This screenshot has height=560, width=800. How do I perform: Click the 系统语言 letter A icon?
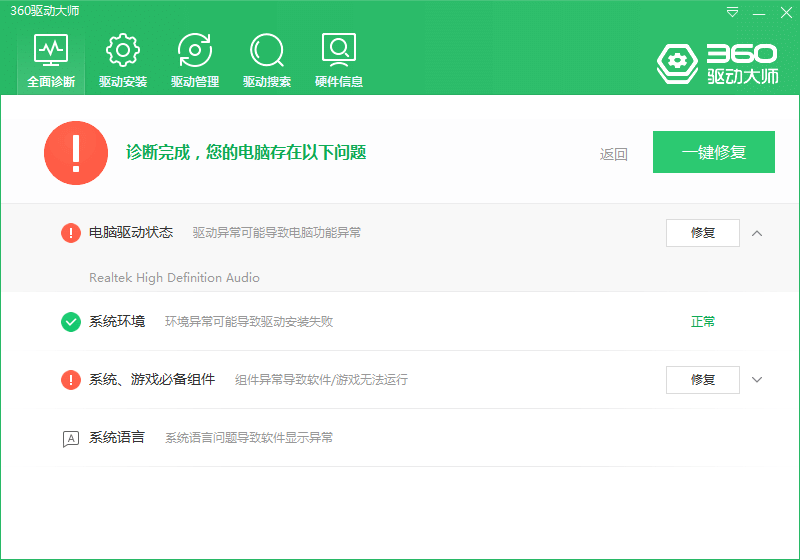71,438
